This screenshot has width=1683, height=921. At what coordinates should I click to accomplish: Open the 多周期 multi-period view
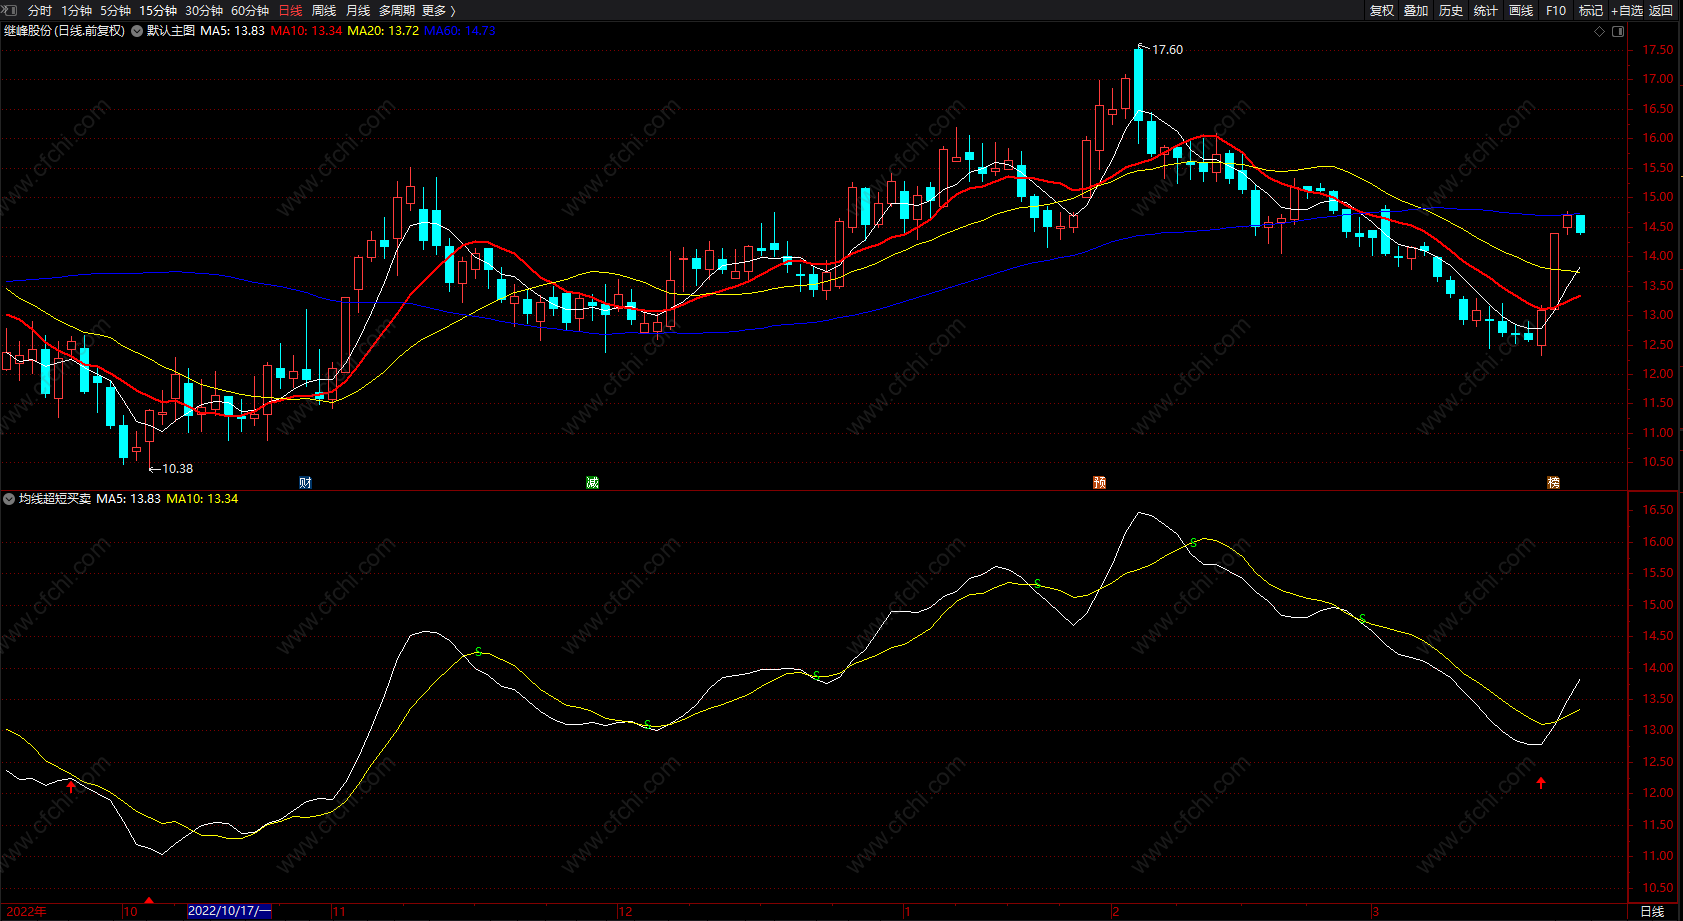[x=397, y=11]
